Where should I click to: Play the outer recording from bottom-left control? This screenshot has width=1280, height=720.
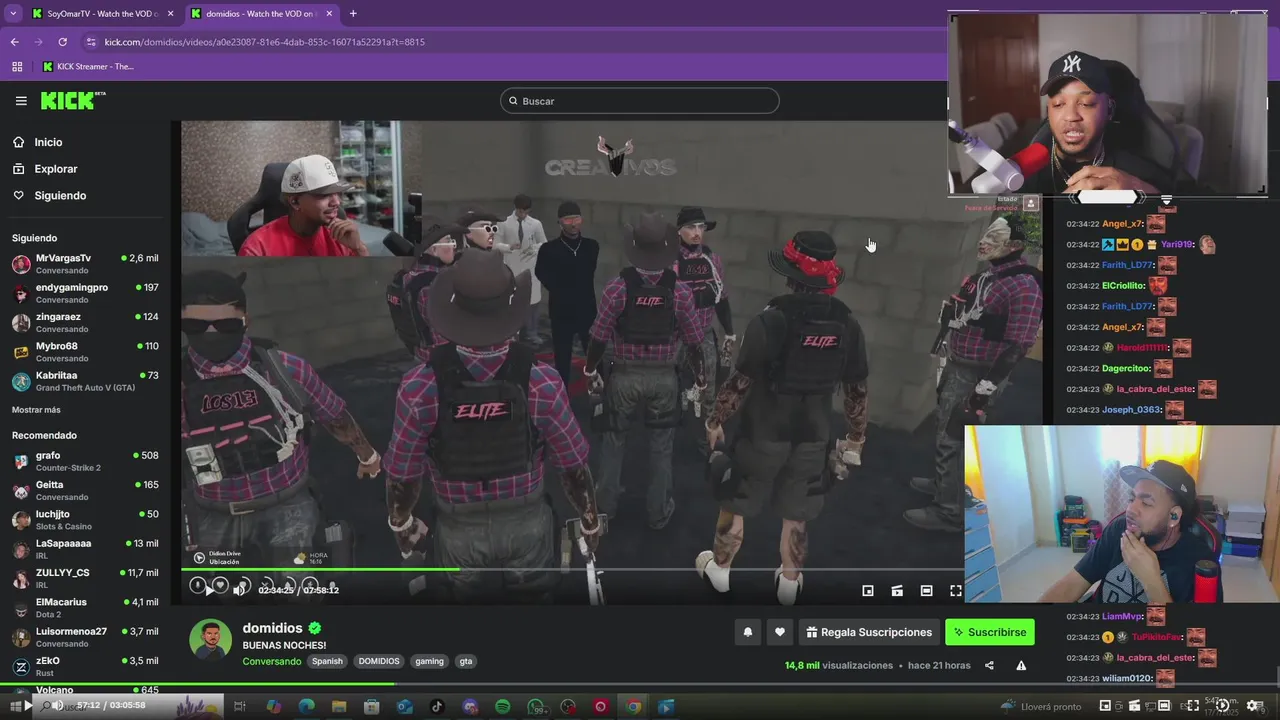pos(27,706)
